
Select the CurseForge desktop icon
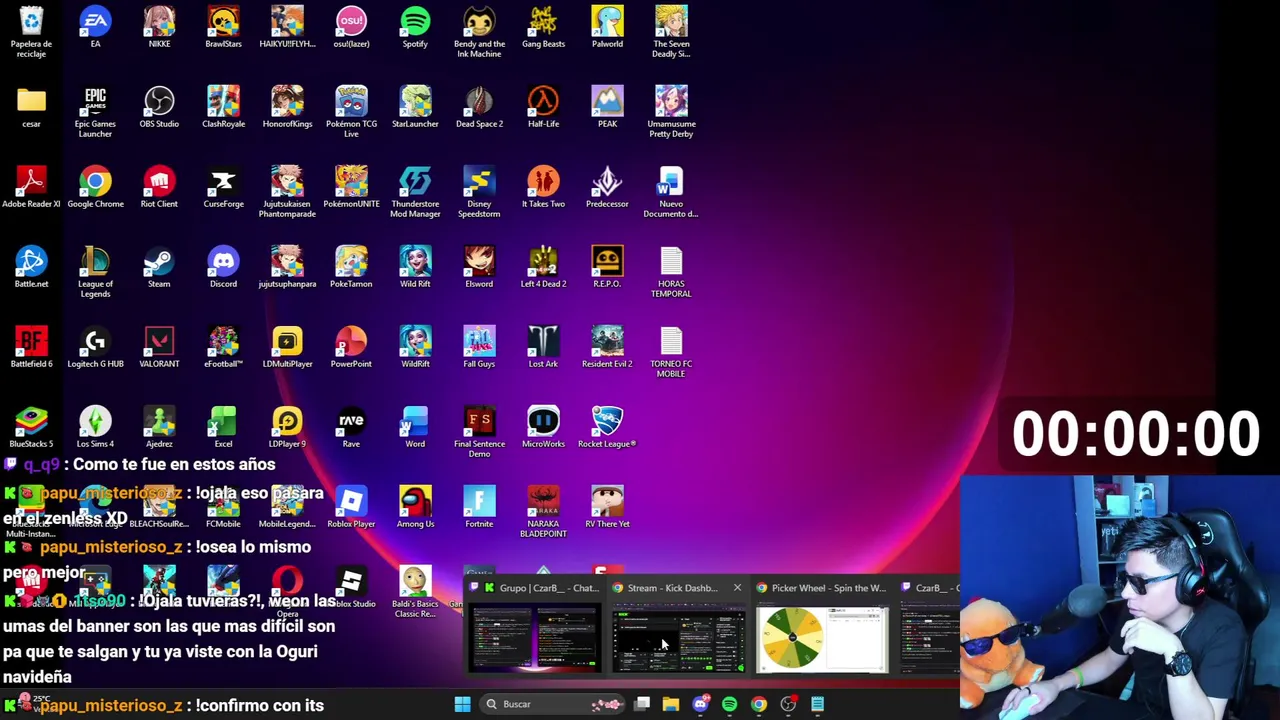tap(223, 187)
